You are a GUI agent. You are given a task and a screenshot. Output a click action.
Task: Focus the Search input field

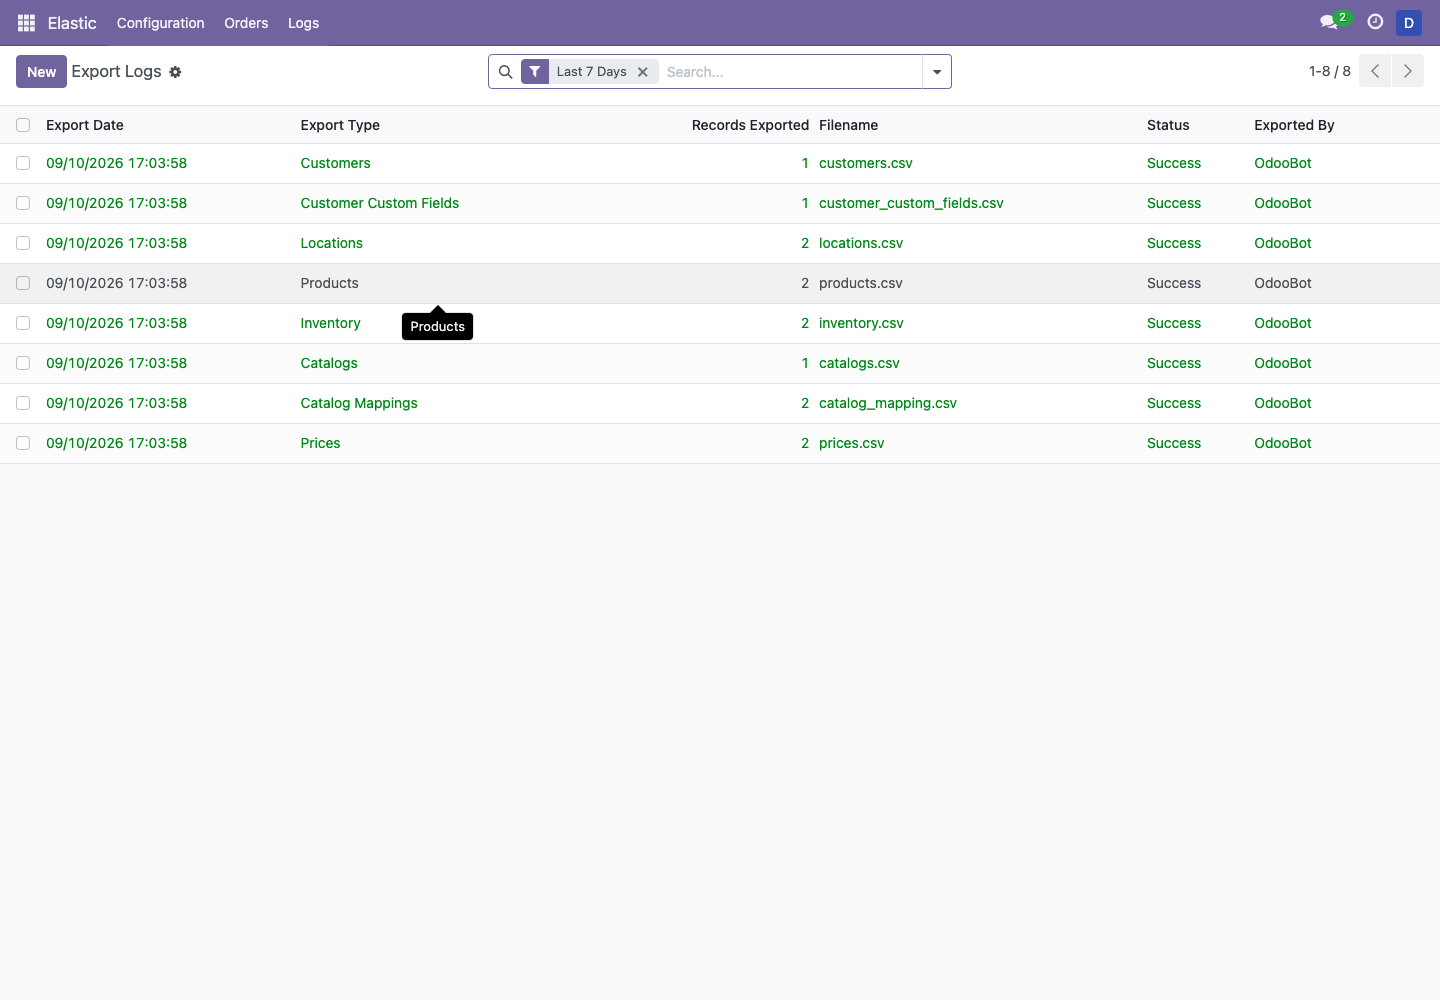click(x=790, y=72)
